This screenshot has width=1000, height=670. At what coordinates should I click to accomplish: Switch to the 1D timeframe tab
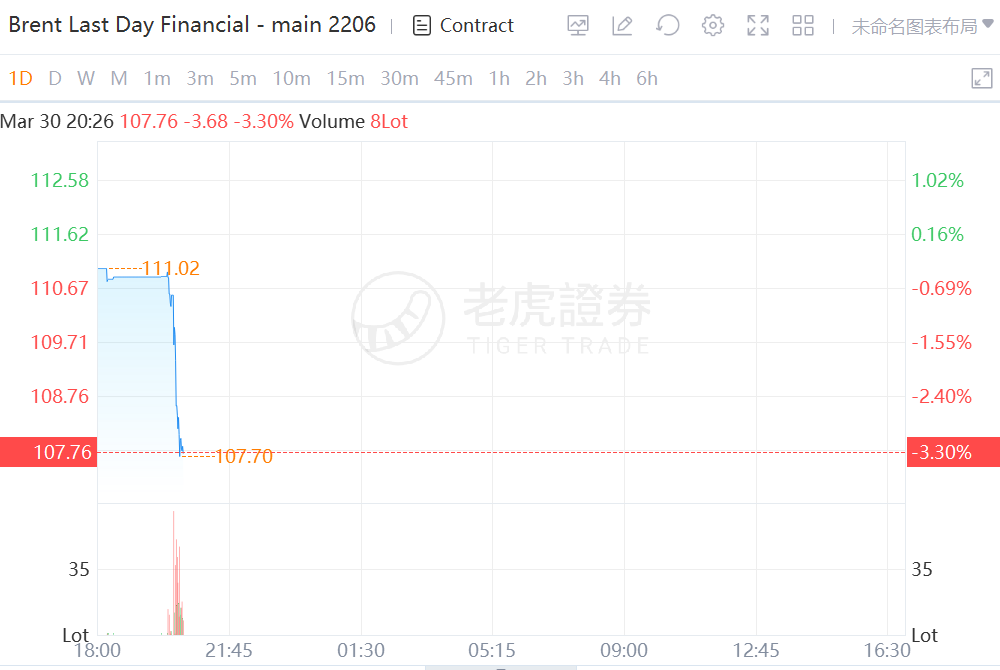click(20, 79)
